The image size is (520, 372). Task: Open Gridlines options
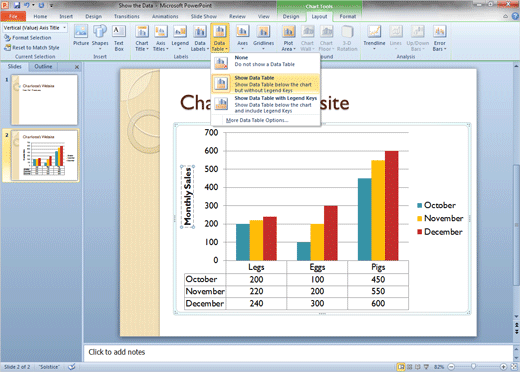[x=263, y=37]
